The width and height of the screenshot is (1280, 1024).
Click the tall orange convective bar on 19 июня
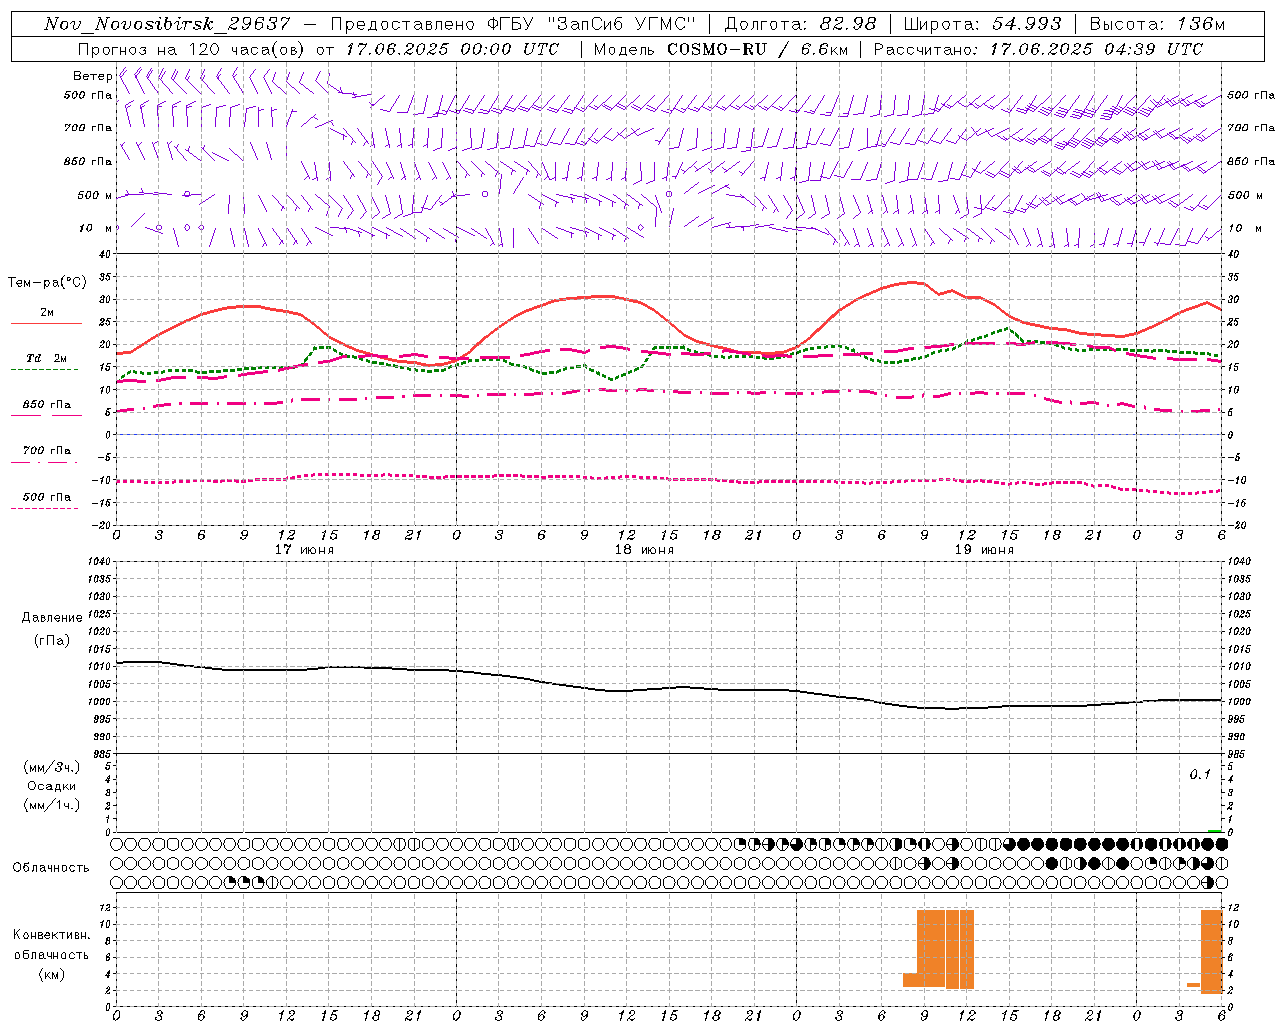(x=945, y=948)
